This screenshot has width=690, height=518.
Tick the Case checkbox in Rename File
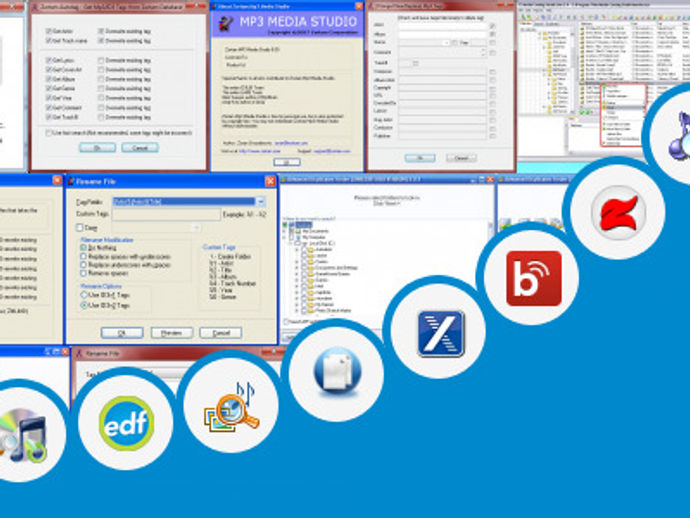(80, 228)
